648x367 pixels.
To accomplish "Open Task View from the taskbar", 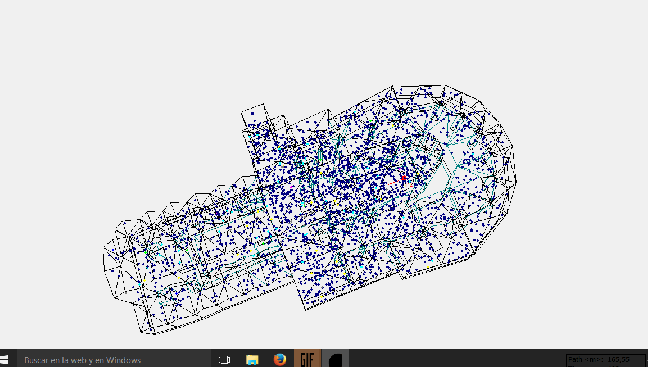I will pyautogui.click(x=224, y=360).
